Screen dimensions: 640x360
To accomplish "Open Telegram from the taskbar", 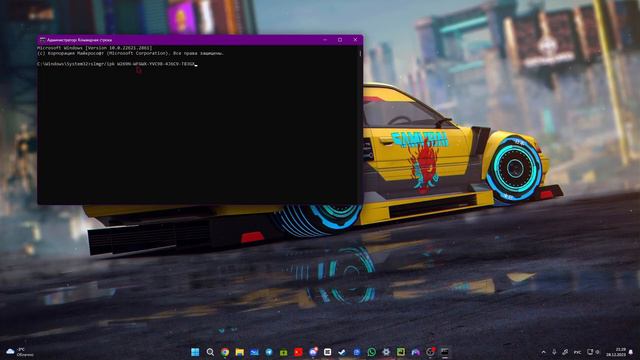I will click(x=269, y=352).
